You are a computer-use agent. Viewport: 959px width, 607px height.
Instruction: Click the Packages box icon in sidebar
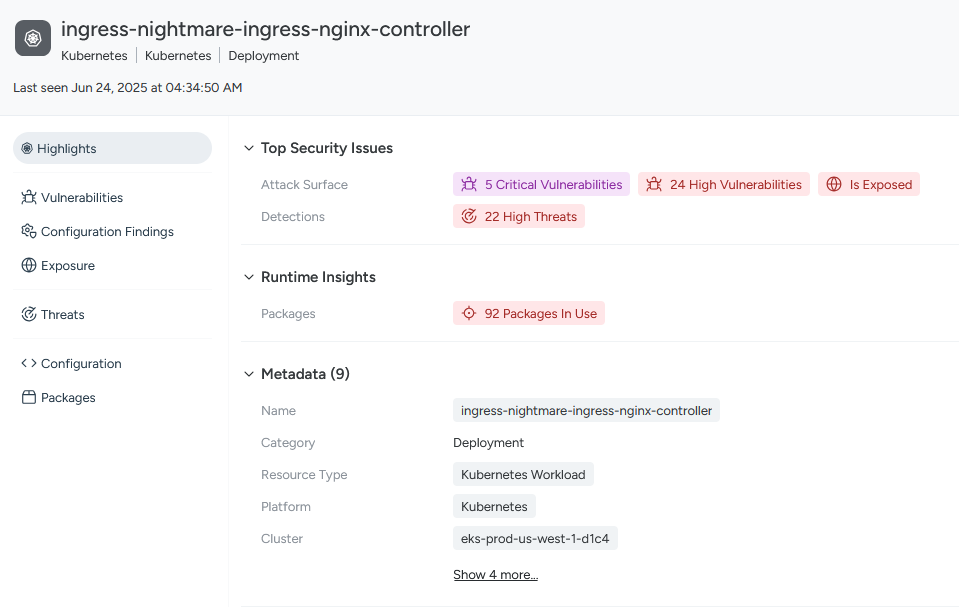click(29, 397)
